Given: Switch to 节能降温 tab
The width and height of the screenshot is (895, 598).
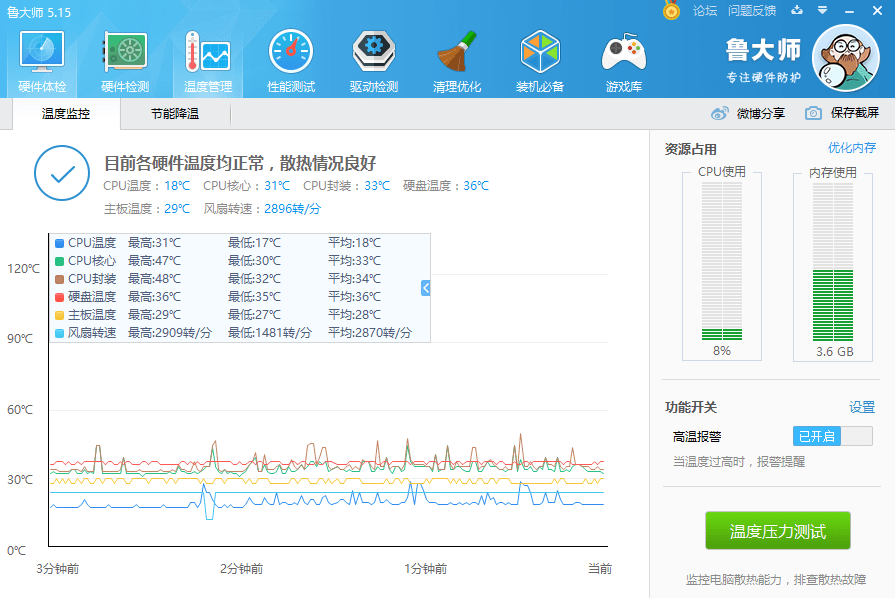Looking at the screenshot, I should click(175, 114).
